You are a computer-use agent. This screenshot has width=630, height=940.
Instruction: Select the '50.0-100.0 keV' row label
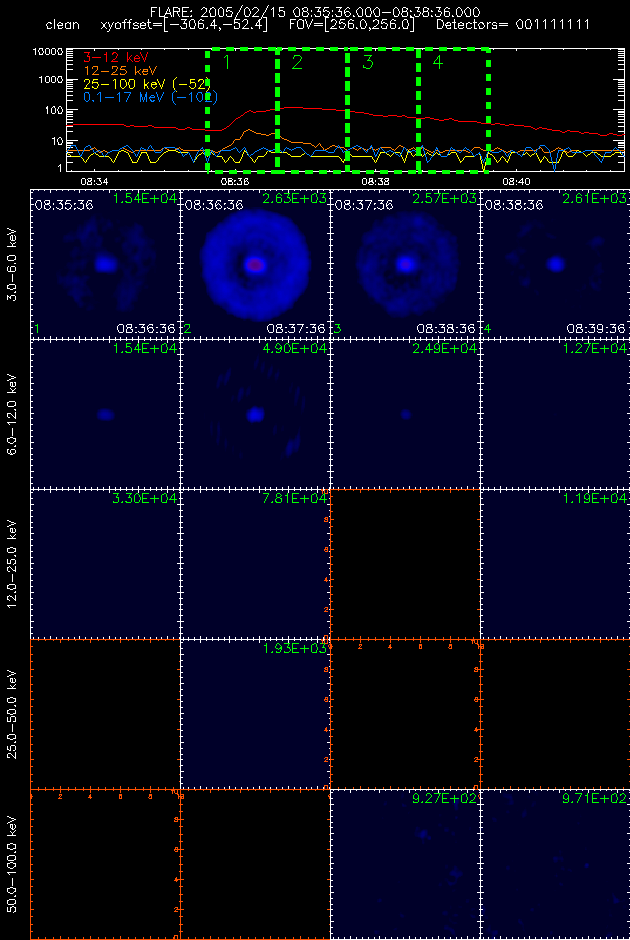pyautogui.click(x=14, y=864)
